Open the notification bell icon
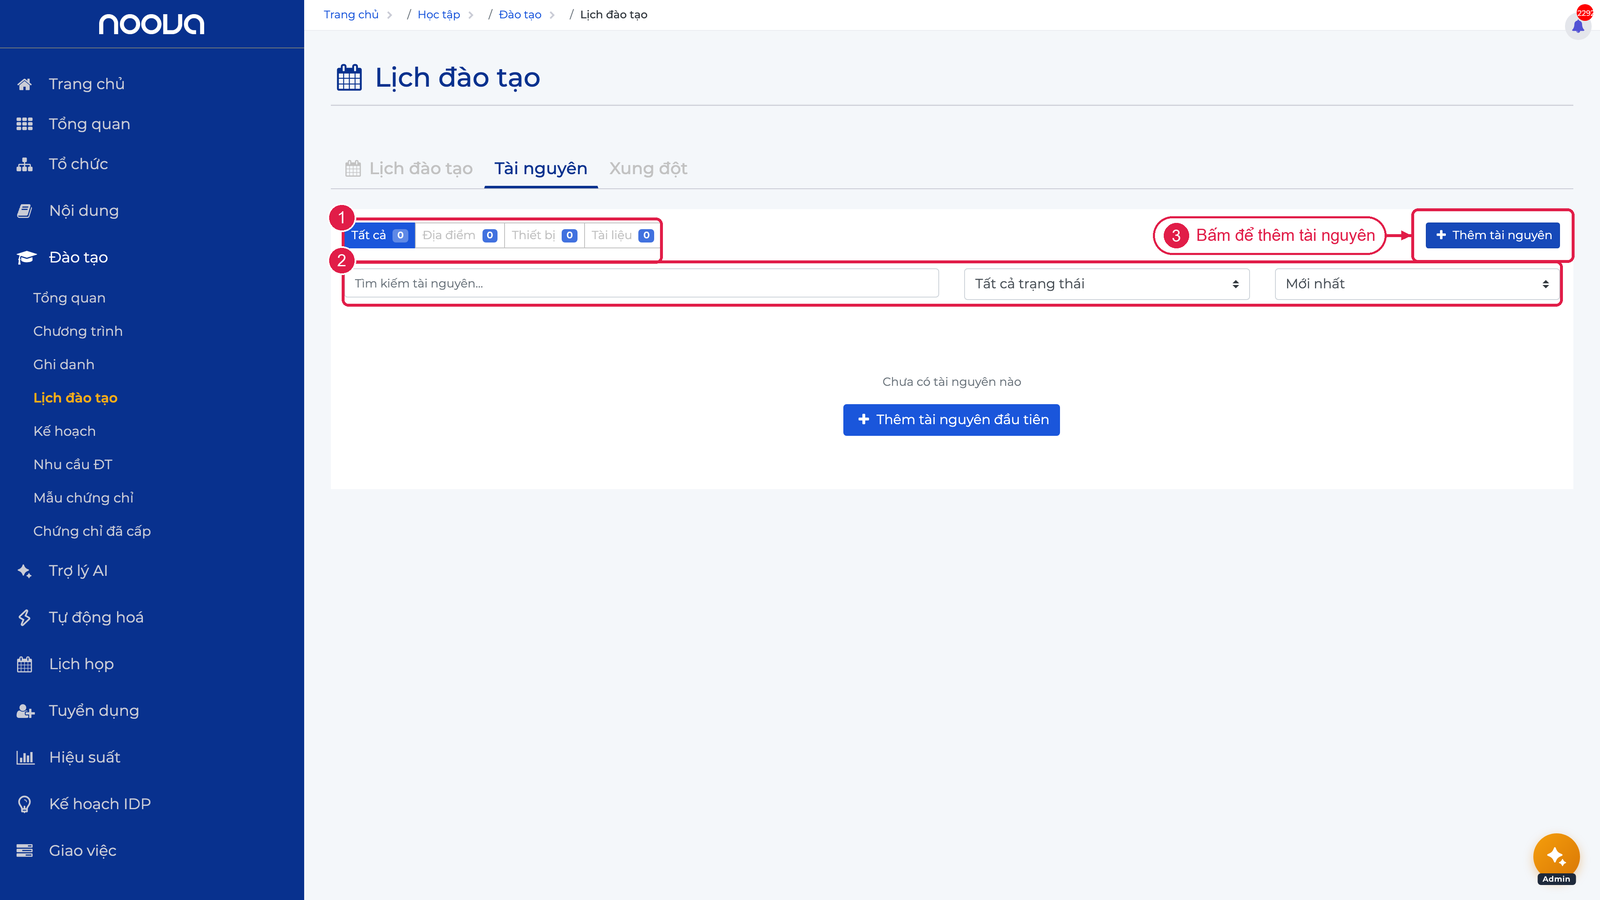The height and width of the screenshot is (900, 1600). pyautogui.click(x=1578, y=26)
